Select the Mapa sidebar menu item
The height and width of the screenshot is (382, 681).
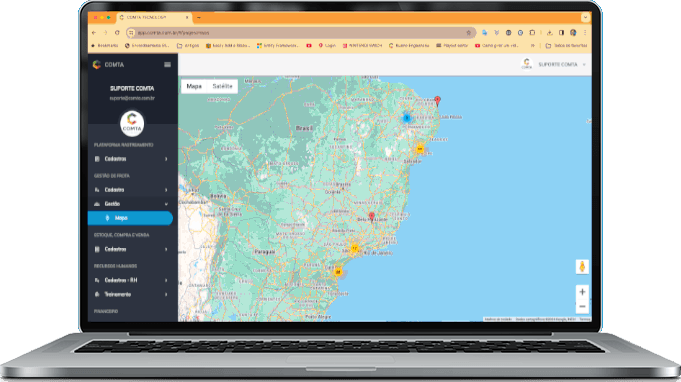click(x=130, y=218)
